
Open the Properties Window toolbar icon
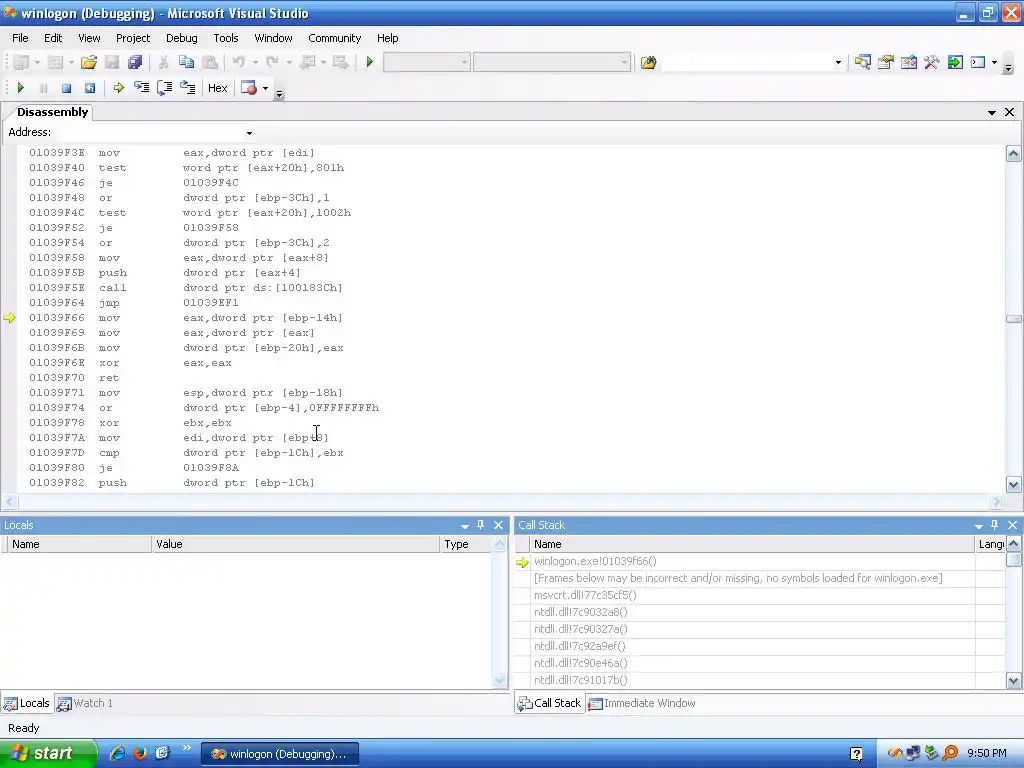886,63
